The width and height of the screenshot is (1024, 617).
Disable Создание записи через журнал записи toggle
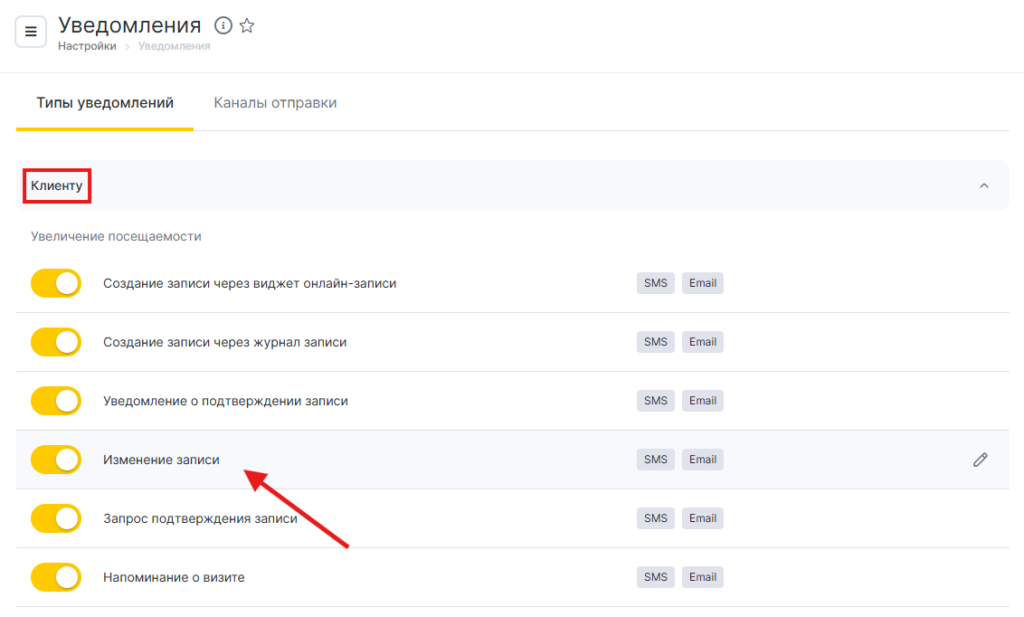click(56, 342)
